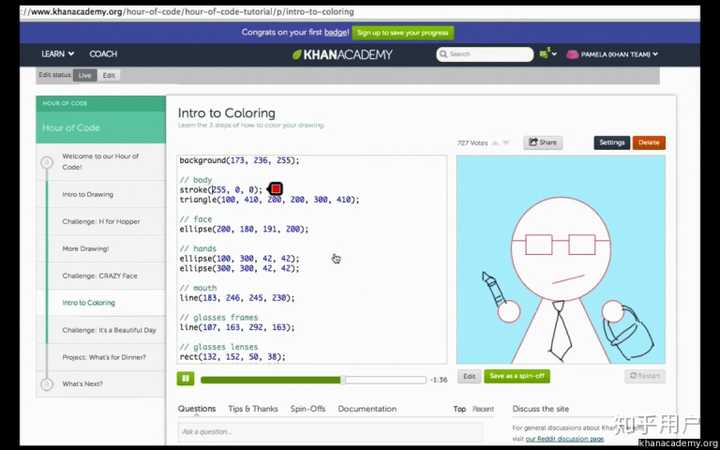The width and height of the screenshot is (720, 450).
Task: Click the pink user avatar icon
Action: click(572, 54)
